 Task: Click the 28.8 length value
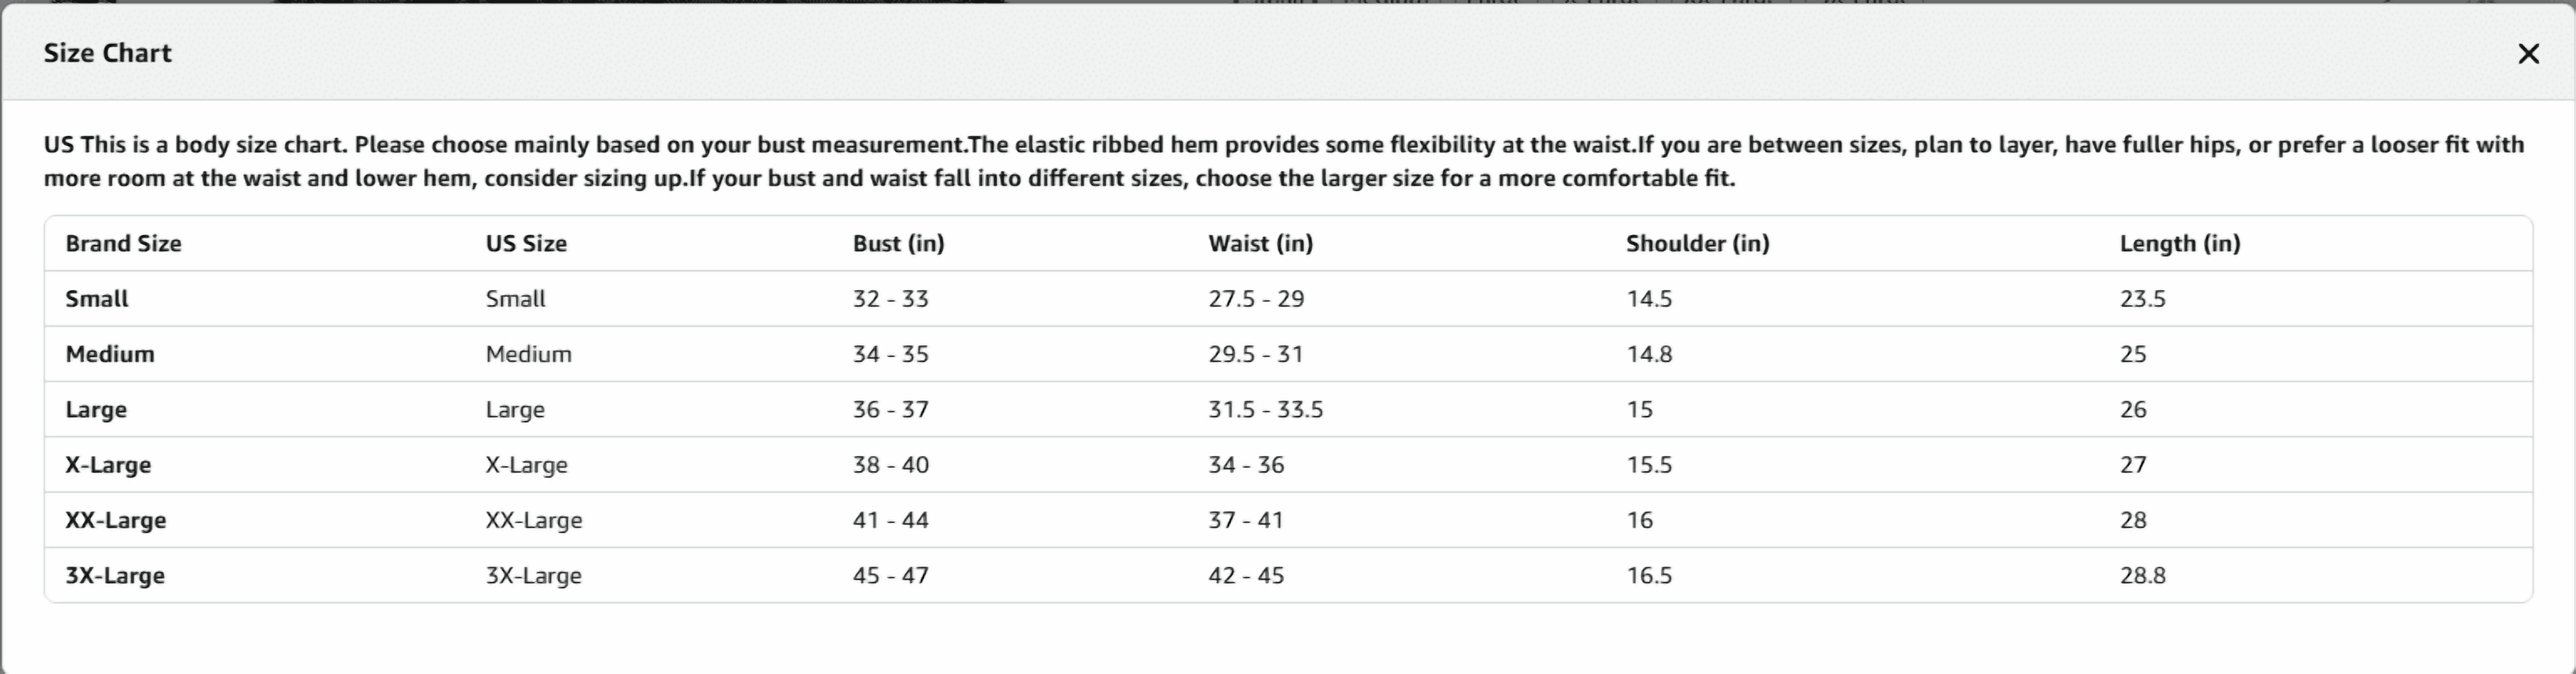tap(2142, 576)
